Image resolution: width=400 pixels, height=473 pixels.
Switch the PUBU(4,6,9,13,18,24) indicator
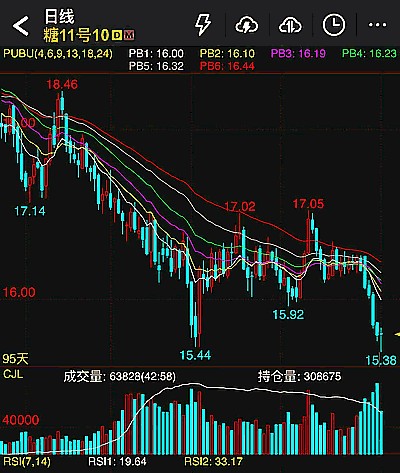[x=58, y=54]
